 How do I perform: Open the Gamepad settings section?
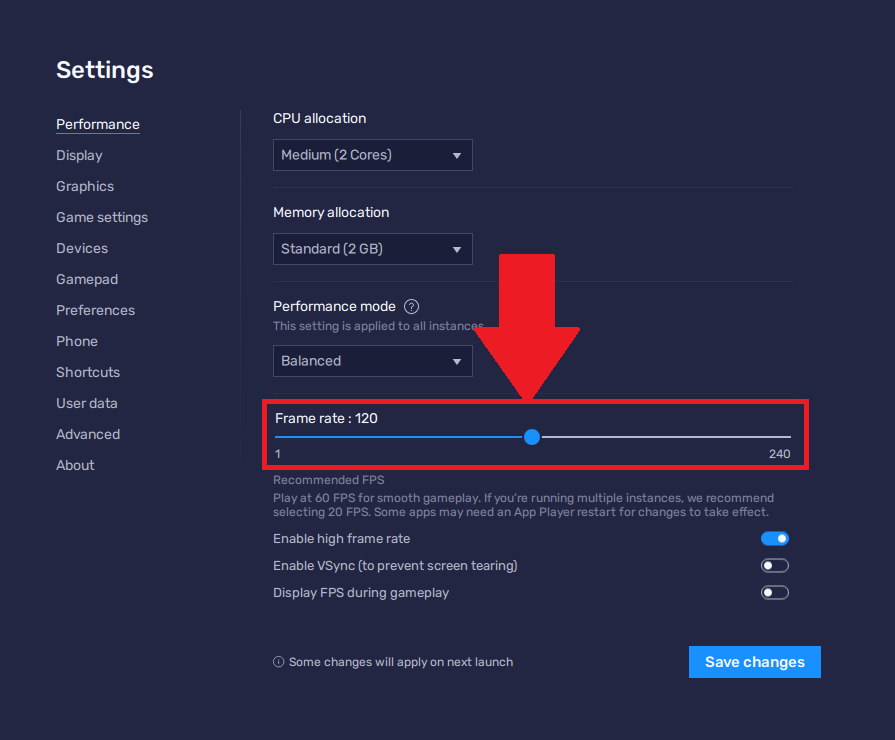pos(87,279)
